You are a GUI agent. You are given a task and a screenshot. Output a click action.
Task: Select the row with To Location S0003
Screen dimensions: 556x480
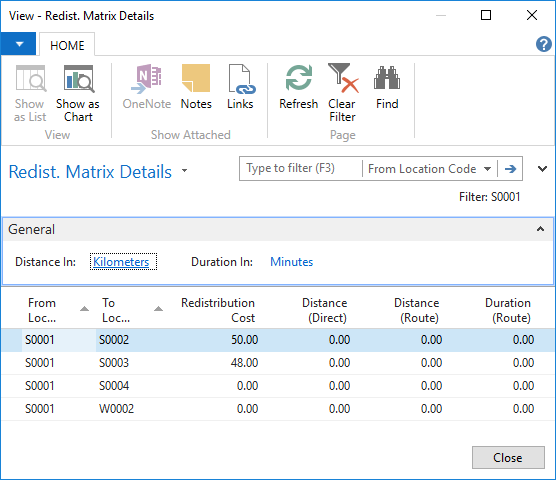pos(278,363)
